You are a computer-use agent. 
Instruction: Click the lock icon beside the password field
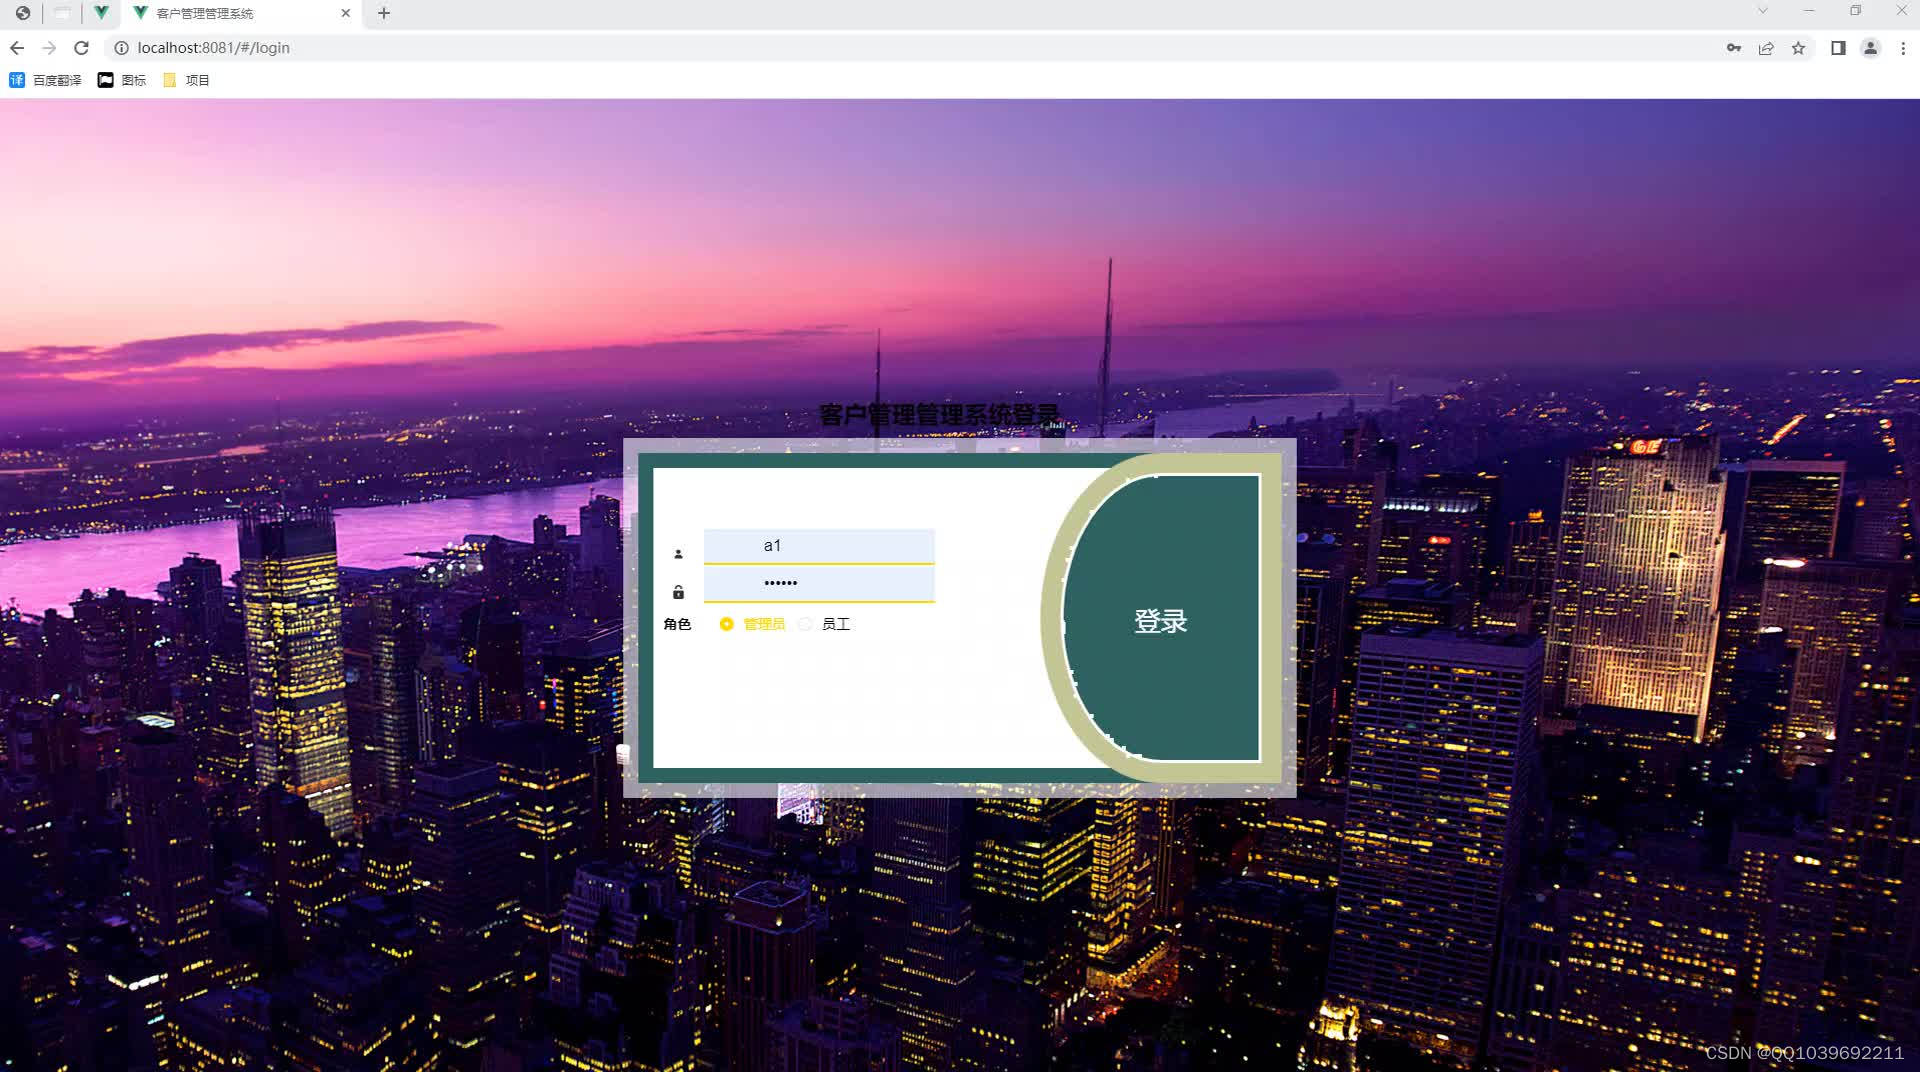click(678, 592)
